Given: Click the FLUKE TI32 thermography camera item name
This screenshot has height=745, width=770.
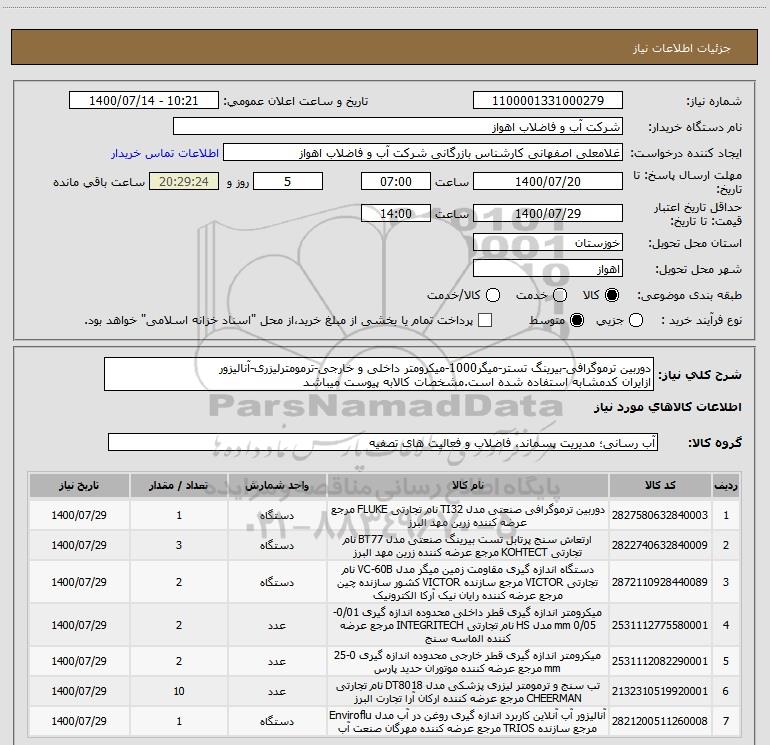Looking at the screenshot, I should tap(468, 516).
